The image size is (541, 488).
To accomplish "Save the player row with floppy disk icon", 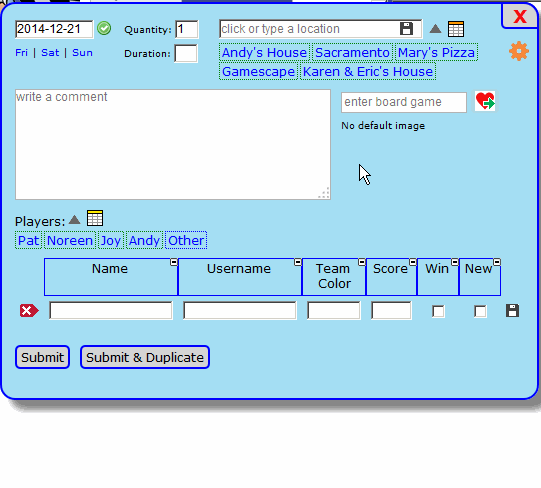I will click(x=512, y=311).
